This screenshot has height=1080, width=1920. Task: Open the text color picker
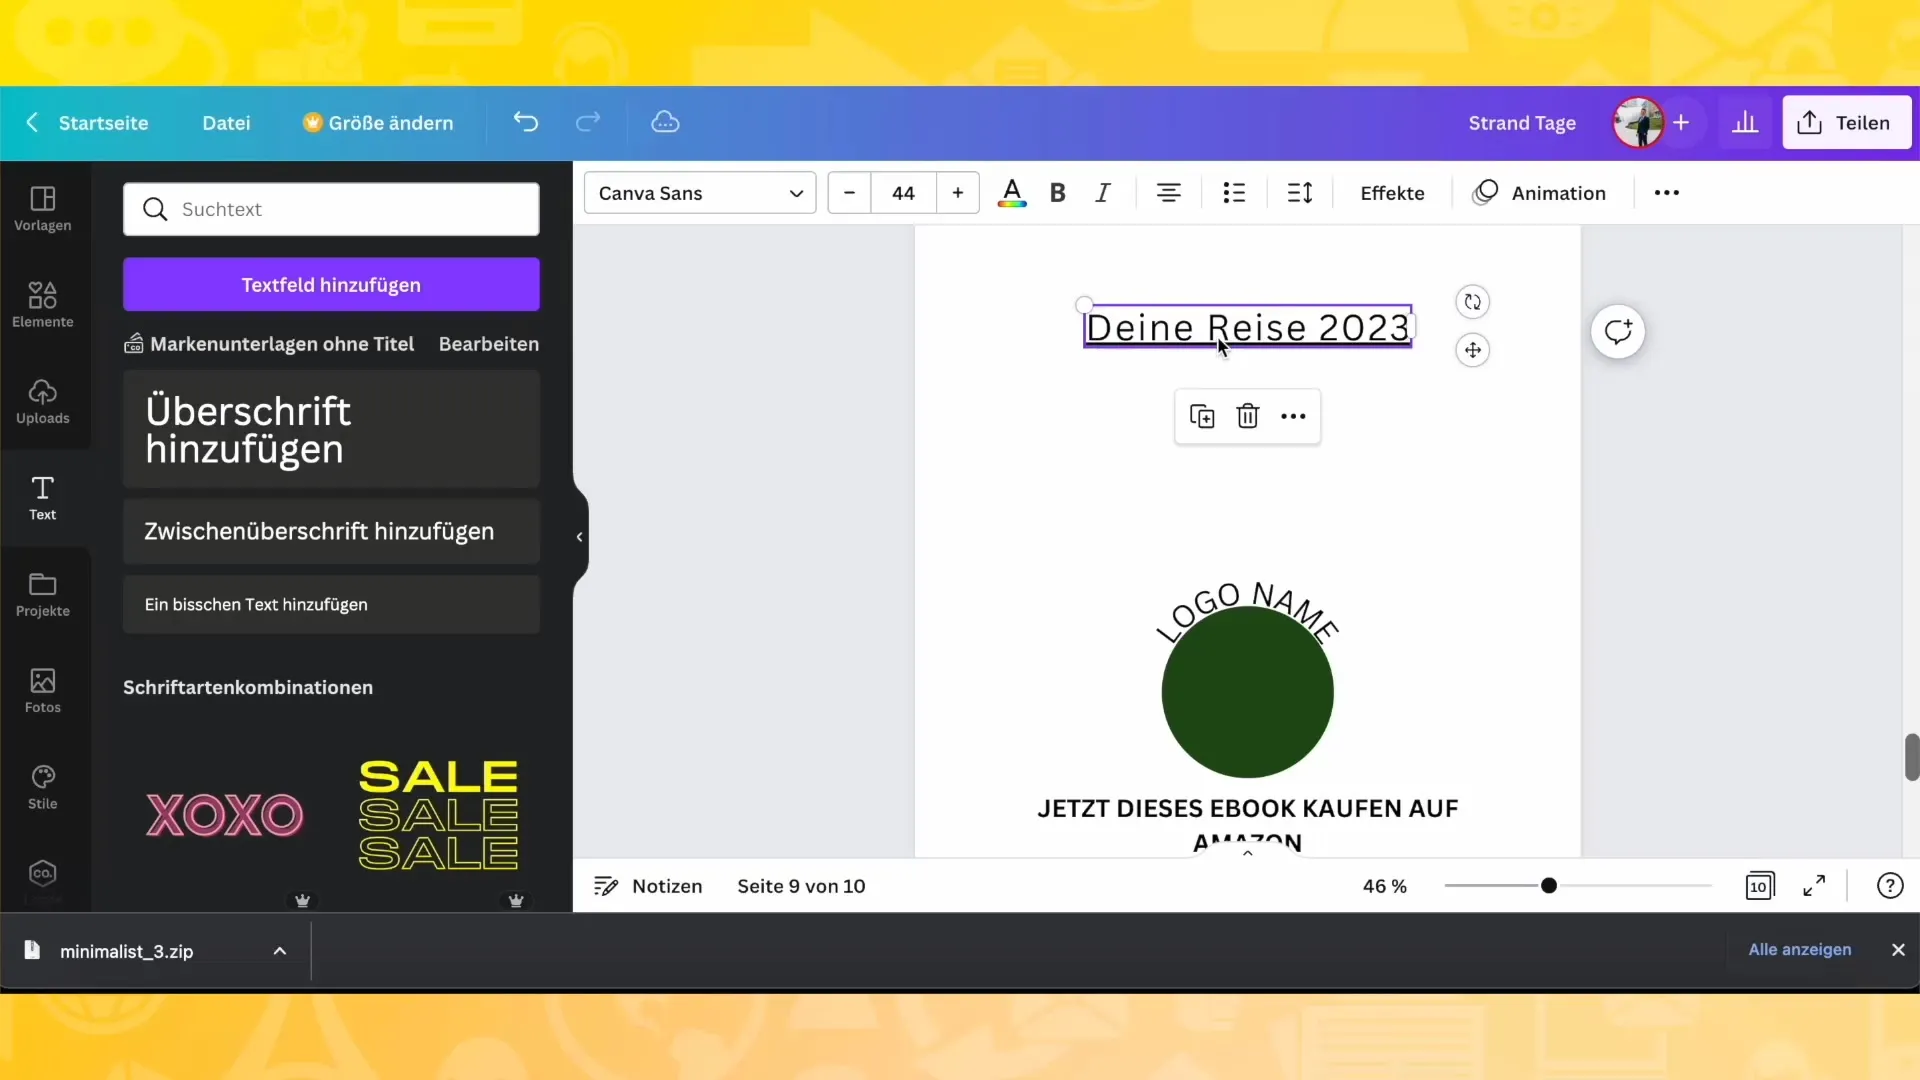pos(1012,193)
